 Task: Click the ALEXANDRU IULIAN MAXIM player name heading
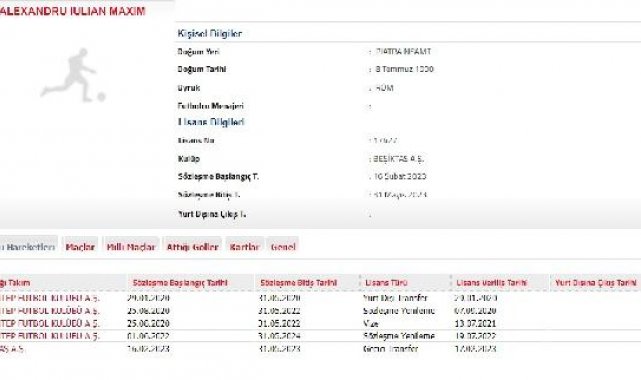pos(72,11)
